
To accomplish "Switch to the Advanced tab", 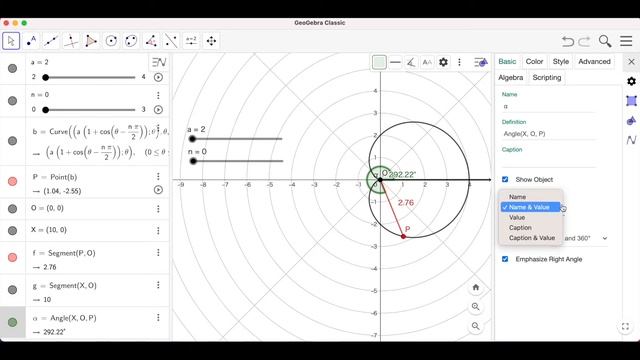I will click(594, 62).
